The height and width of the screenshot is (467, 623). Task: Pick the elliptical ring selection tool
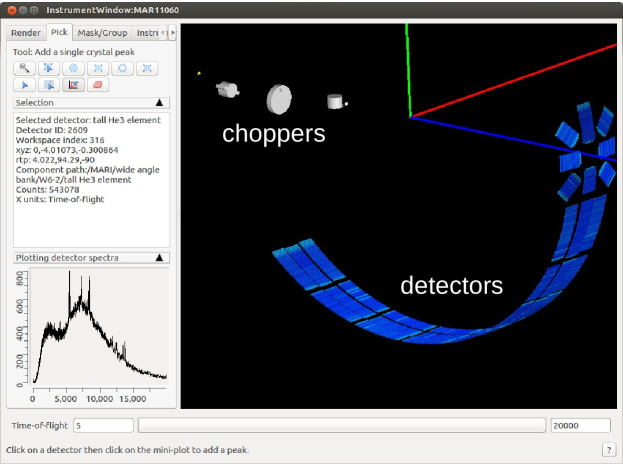pyautogui.click(x=122, y=68)
